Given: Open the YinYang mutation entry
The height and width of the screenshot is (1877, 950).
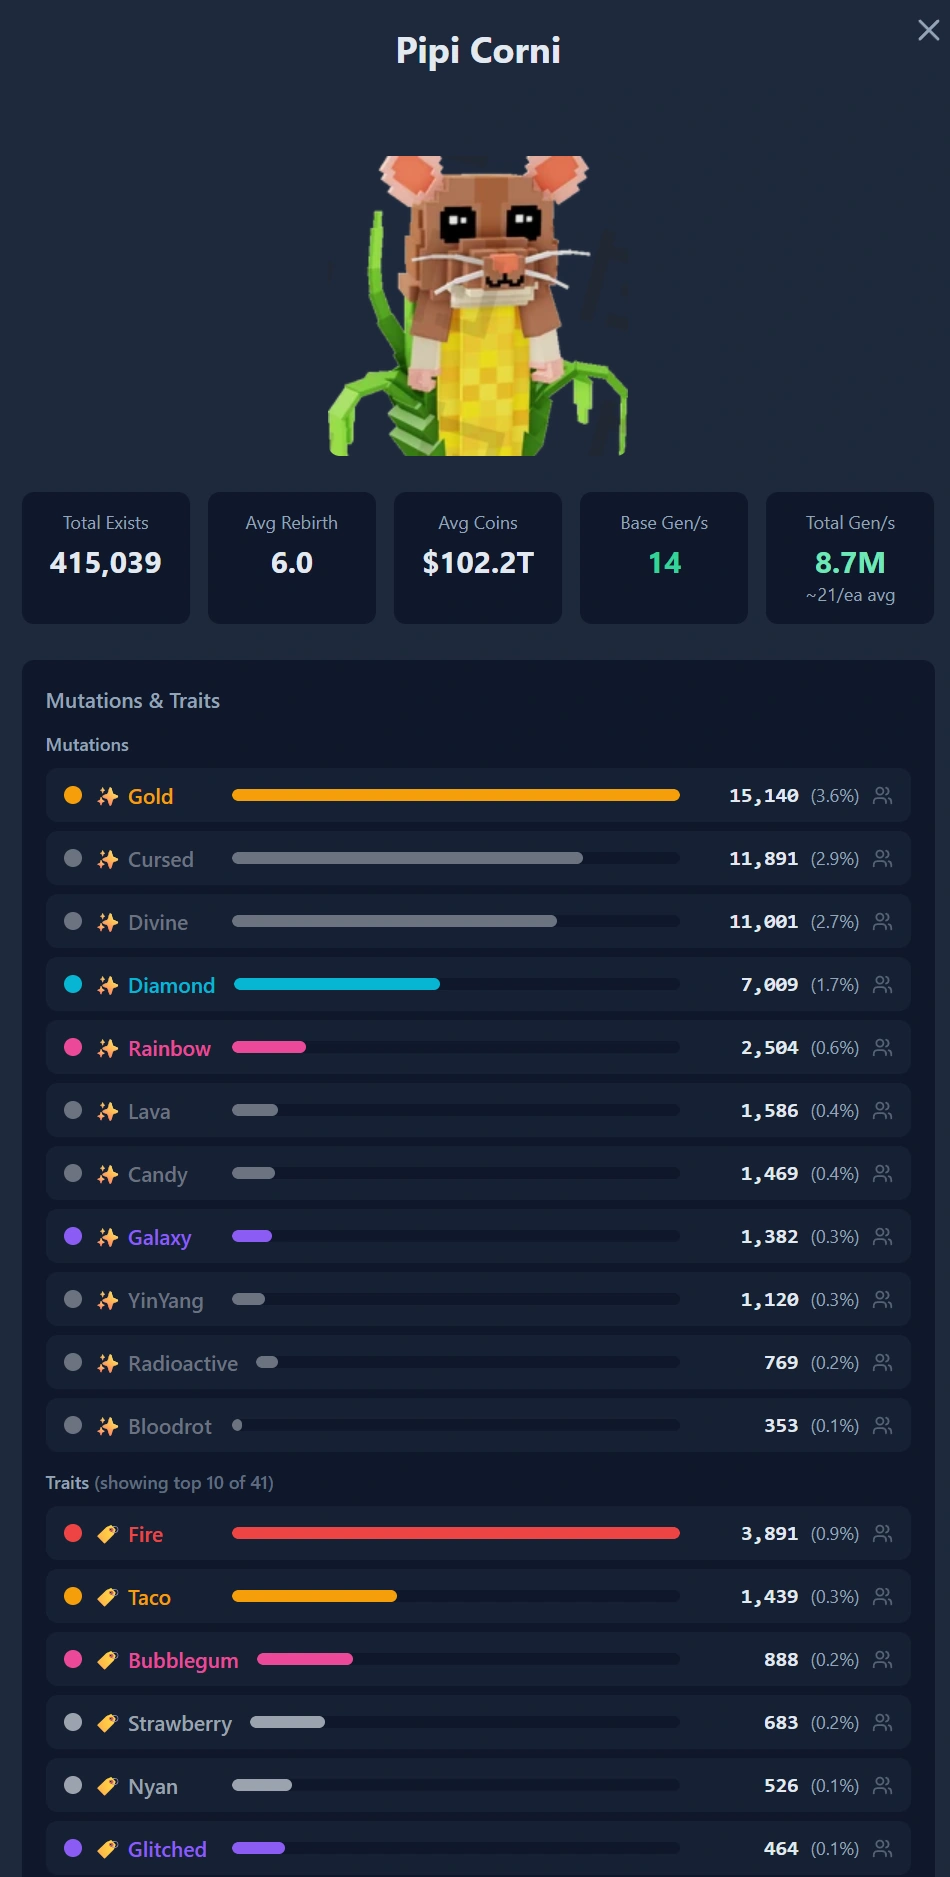Looking at the screenshot, I should (x=478, y=1300).
